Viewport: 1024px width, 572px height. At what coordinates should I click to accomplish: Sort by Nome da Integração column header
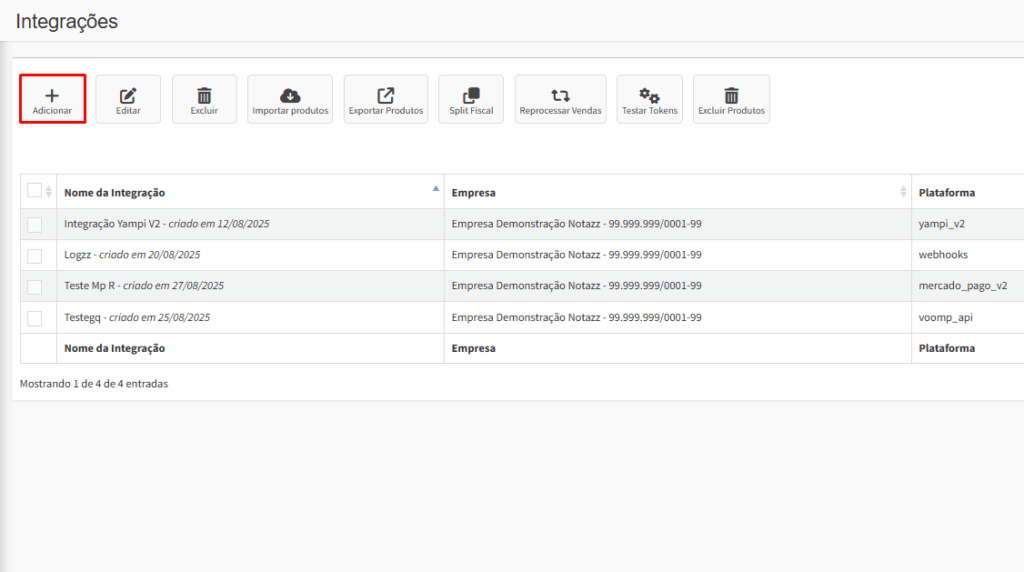tap(115, 192)
